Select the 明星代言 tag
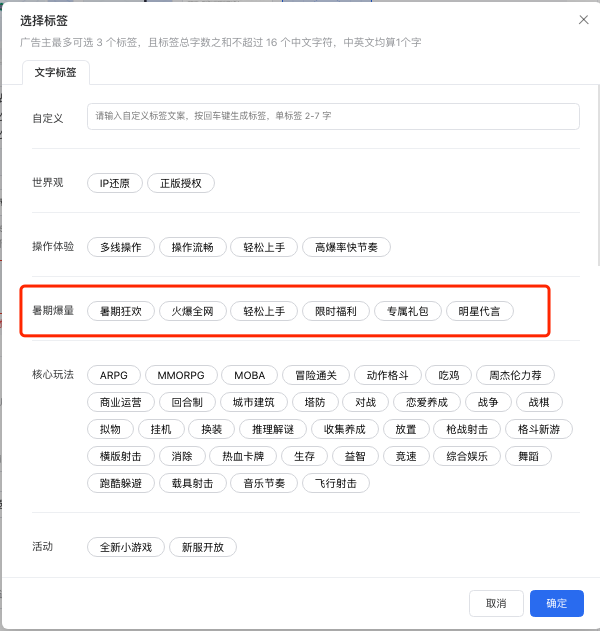This screenshot has height=631, width=600. tap(480, 311)
